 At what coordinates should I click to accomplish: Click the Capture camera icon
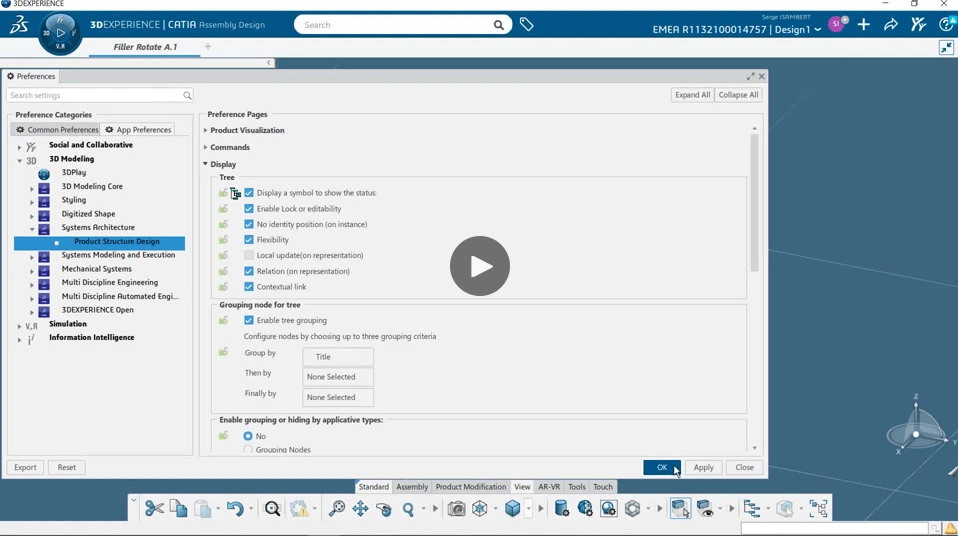(456, 508)
